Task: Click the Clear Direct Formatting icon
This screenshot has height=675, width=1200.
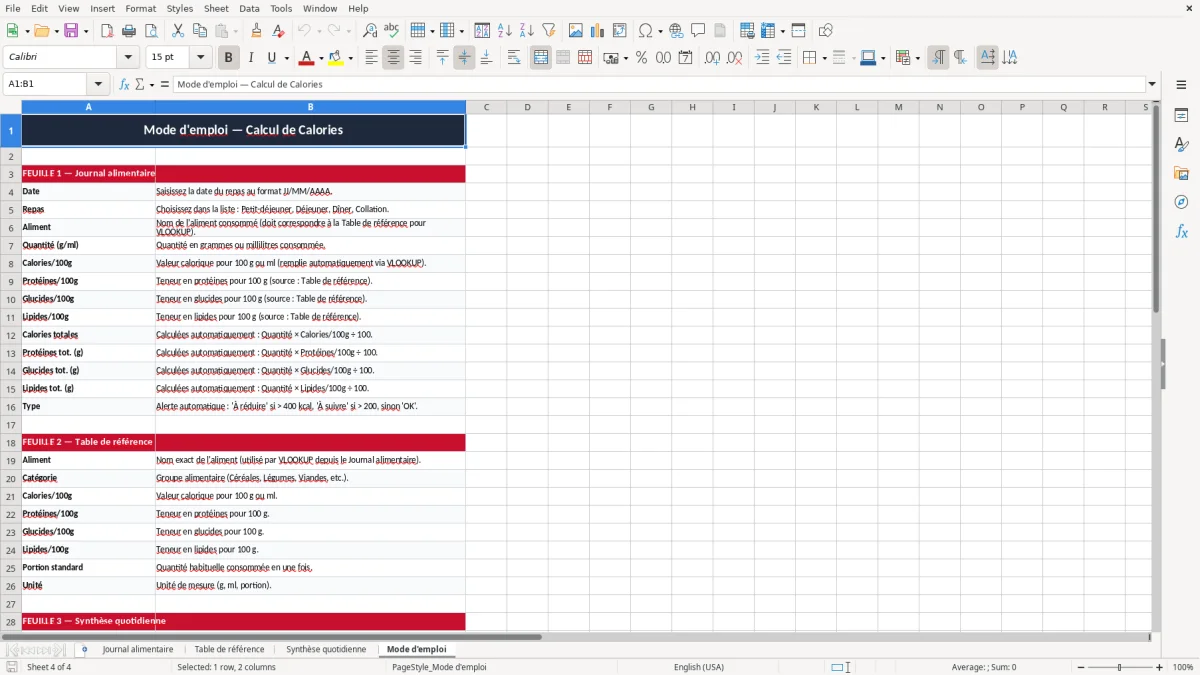Action: click(278, 31)
